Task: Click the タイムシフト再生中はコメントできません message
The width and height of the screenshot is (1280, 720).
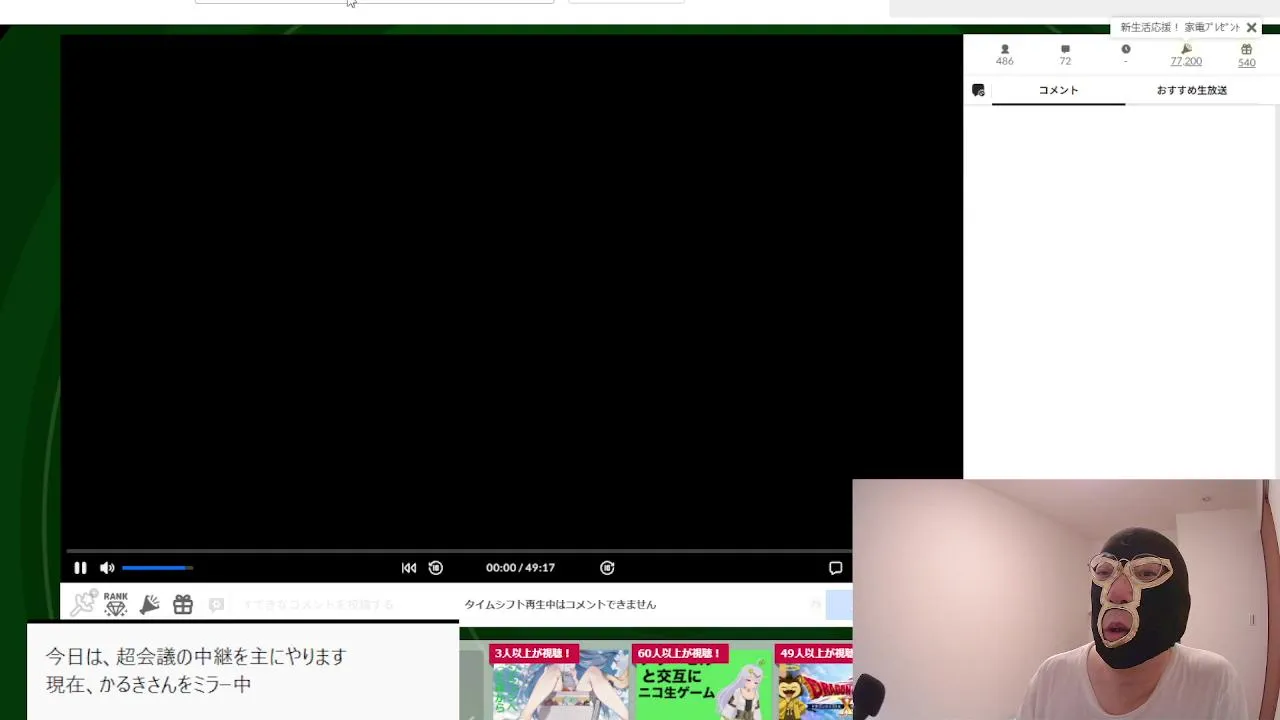Action: pos(560,604)
